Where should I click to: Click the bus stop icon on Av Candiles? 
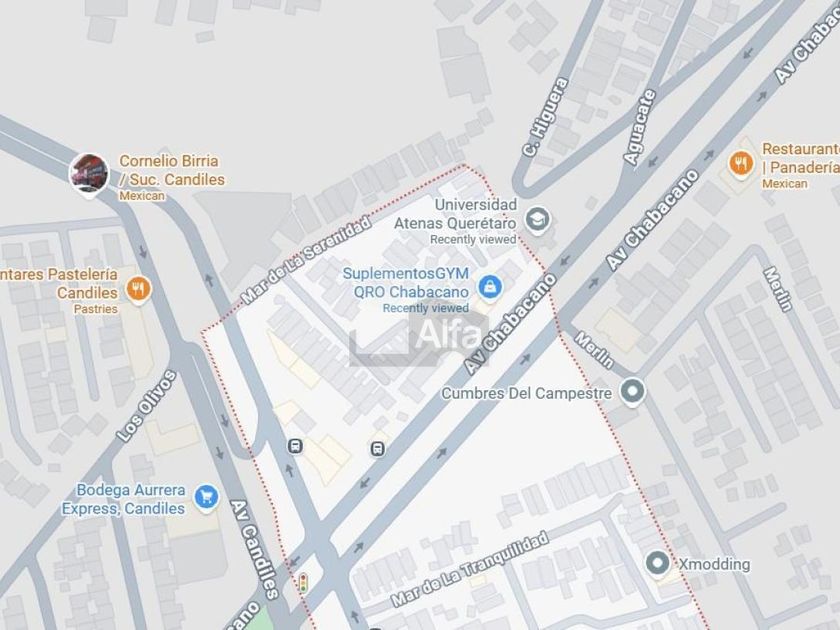tap(295, 446)
